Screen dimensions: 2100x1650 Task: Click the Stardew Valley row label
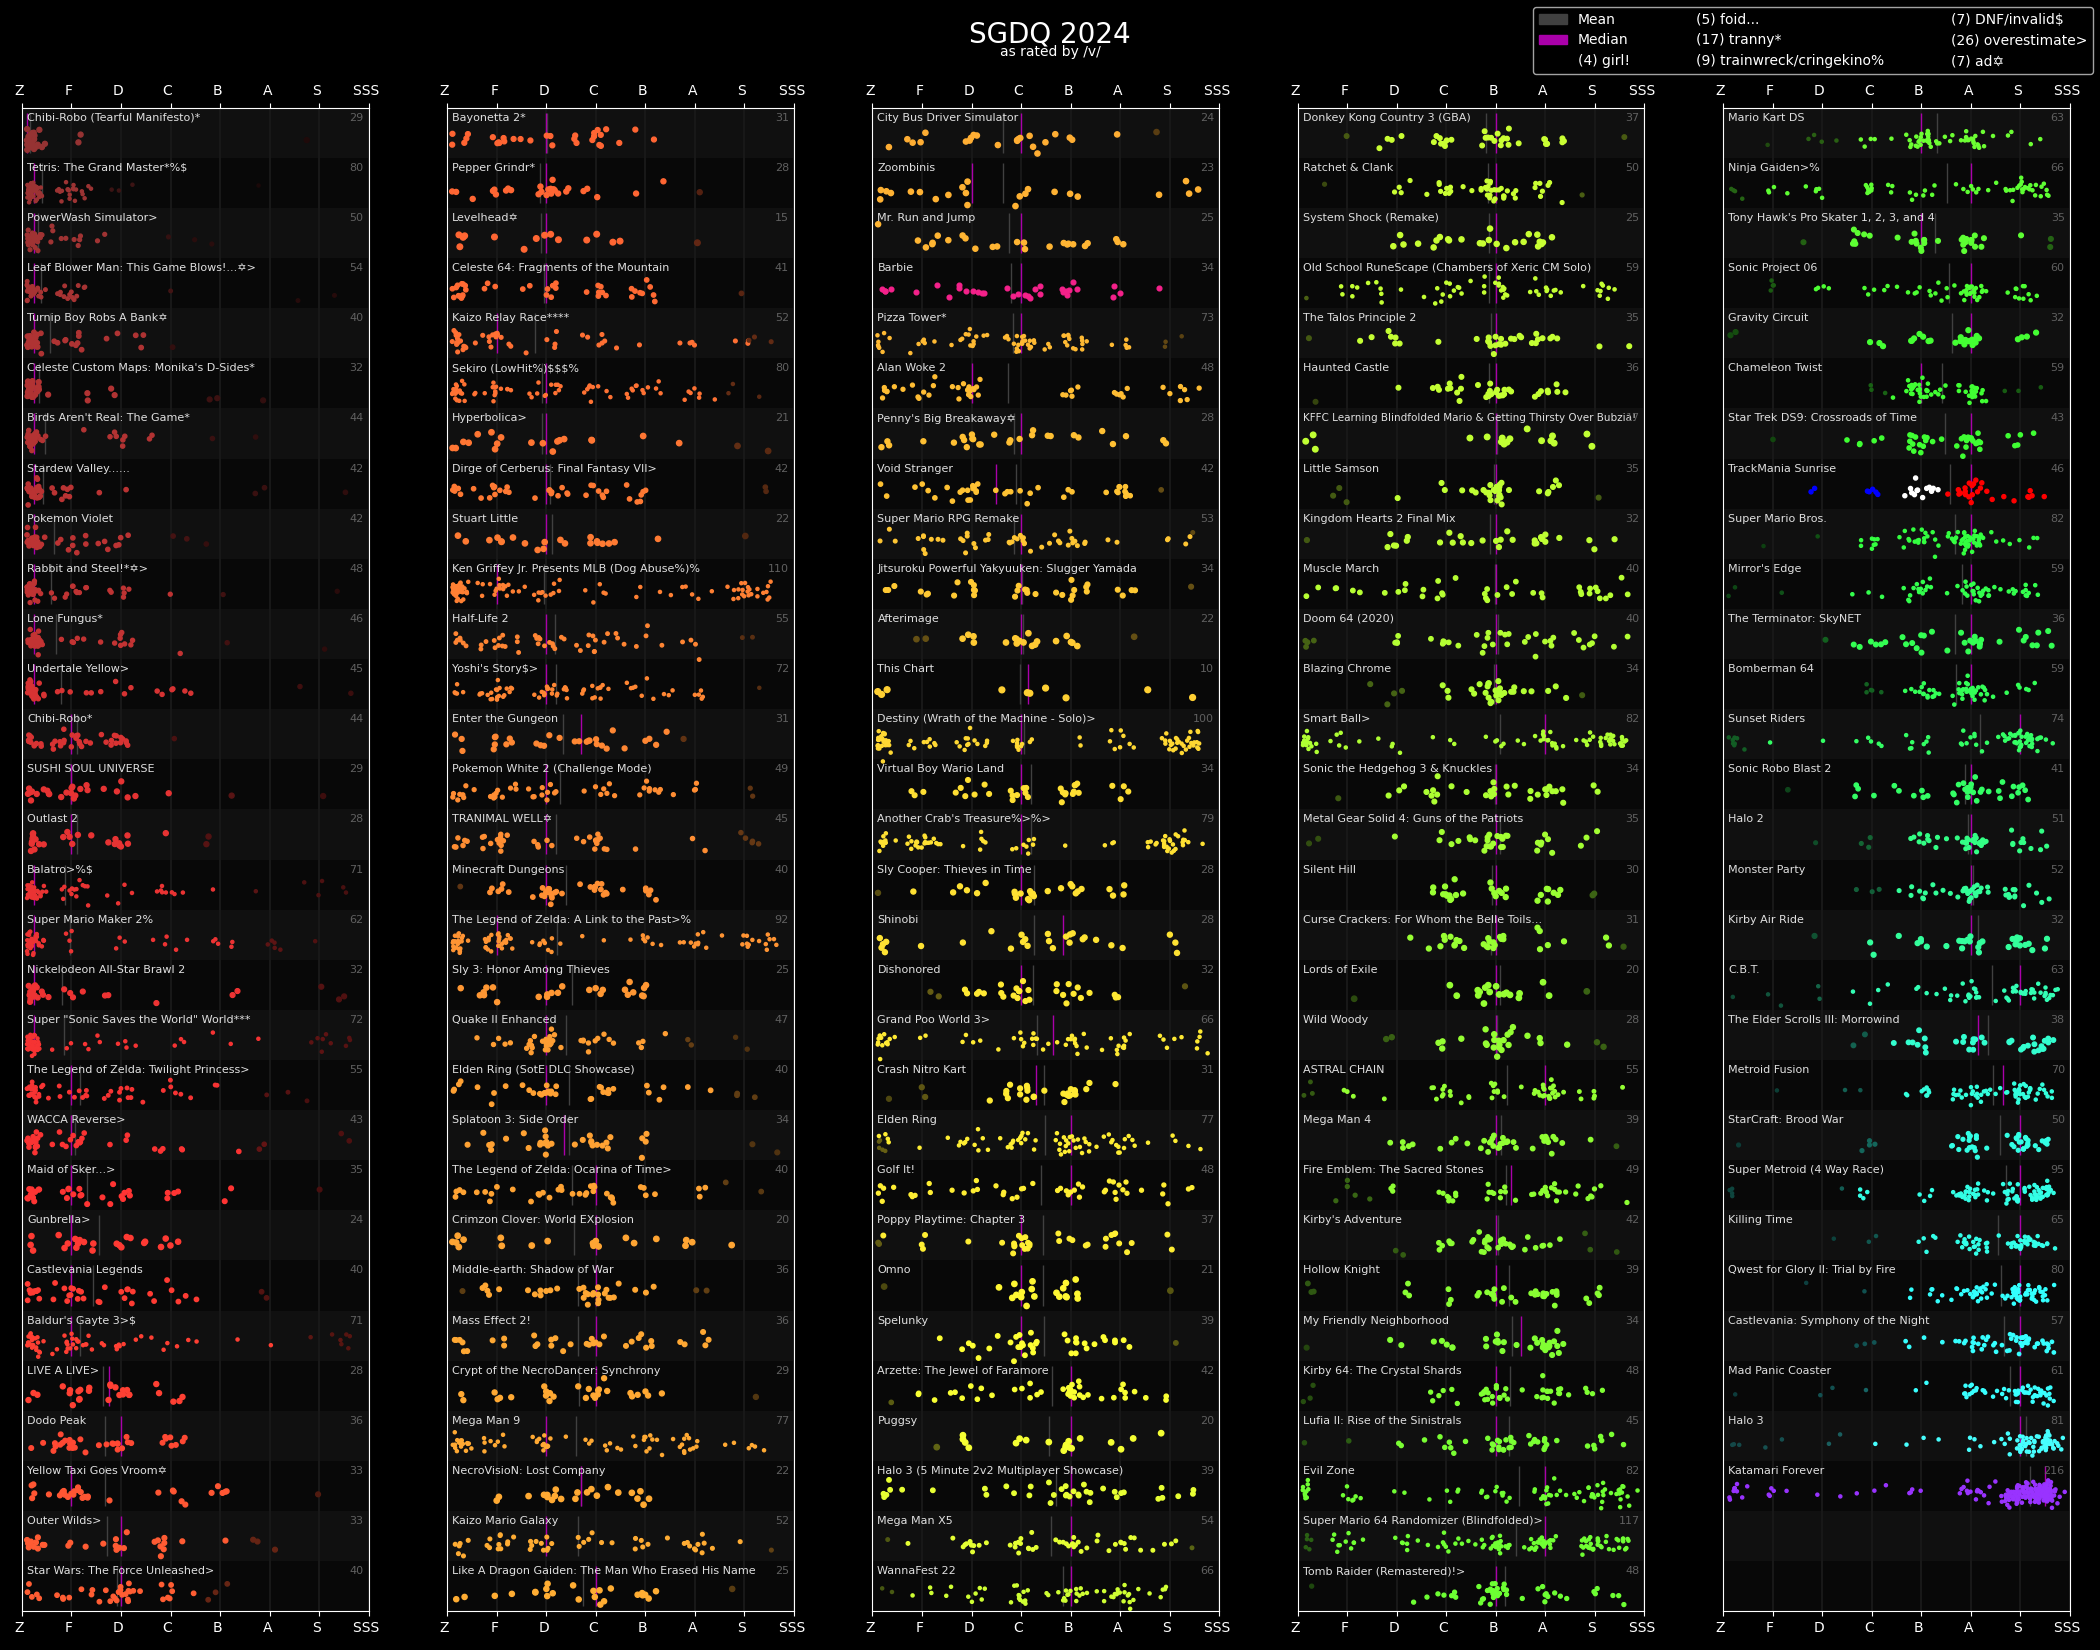tap(78, 468)
